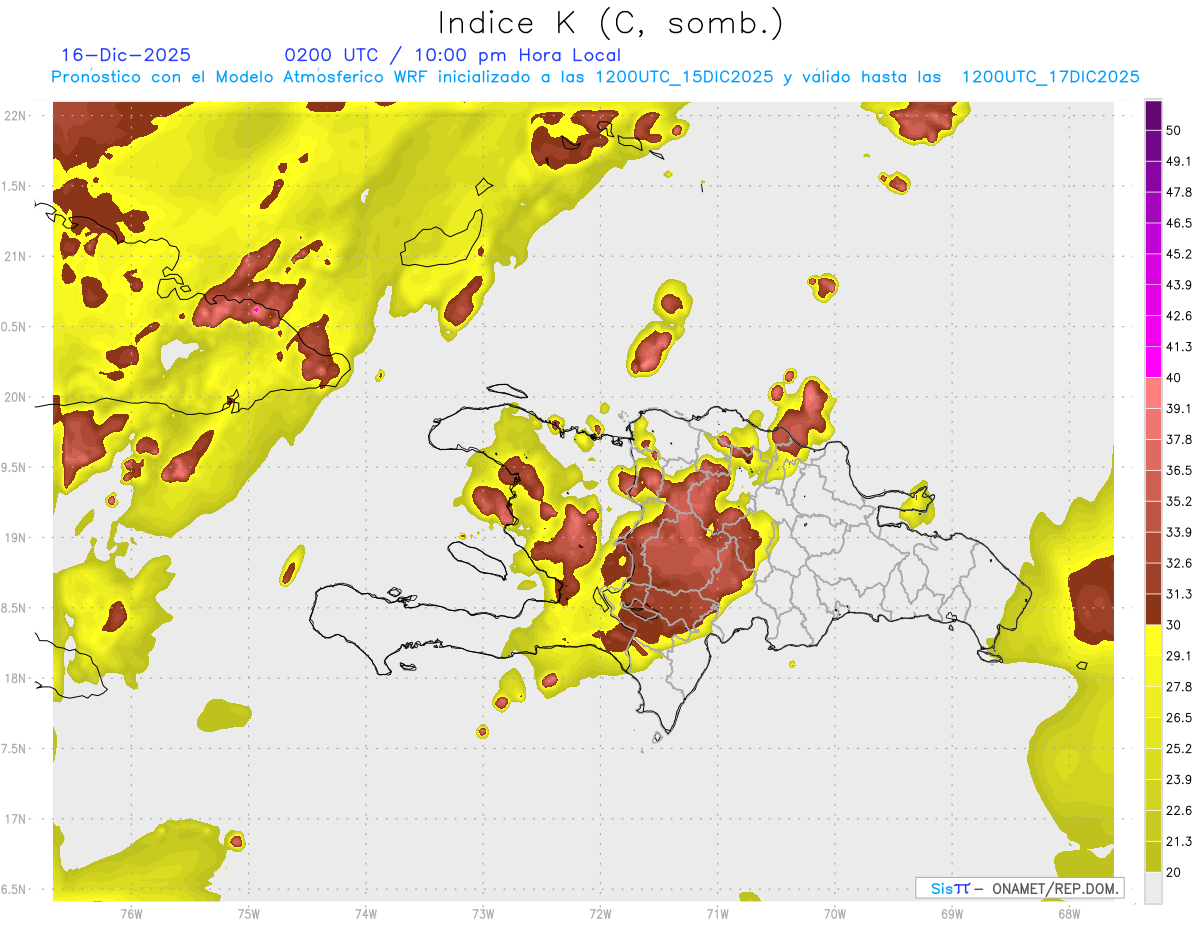The width and height of the screenshot is (1200, 927).
Task: Select the magenta swatch between 40 and 41.3
Action: (x=1154, y=362)
